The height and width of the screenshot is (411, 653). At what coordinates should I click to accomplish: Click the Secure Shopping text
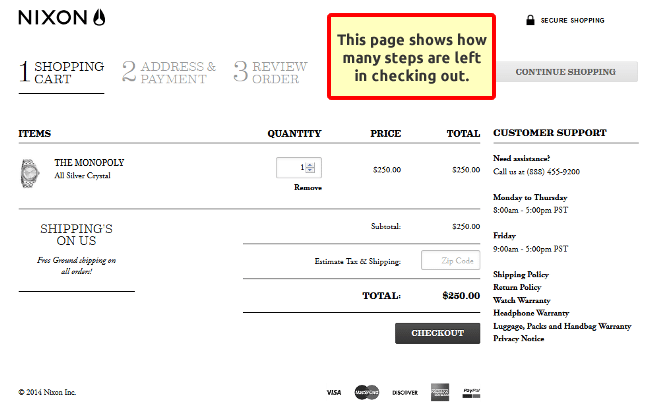pyautogui.click(x=572, y=20)
